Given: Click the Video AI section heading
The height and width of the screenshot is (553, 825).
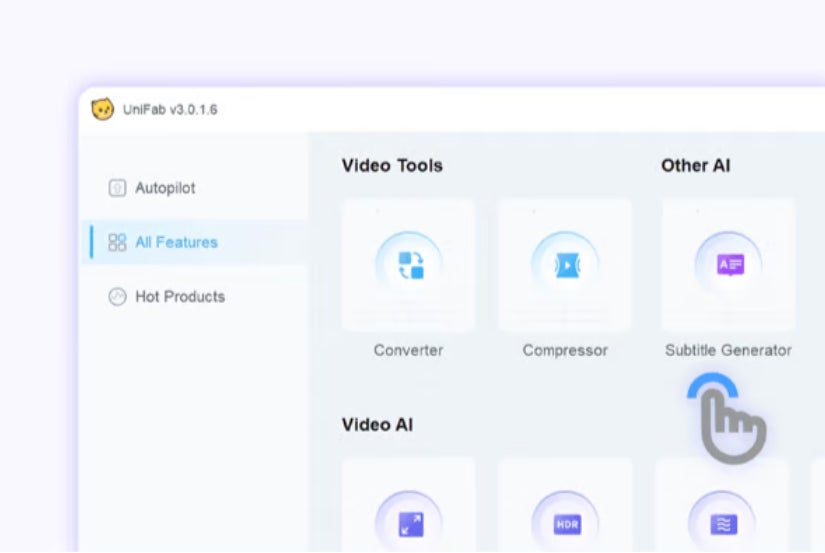Looking at the screenshot, I should pyautogui.click(x=377, y=424).
